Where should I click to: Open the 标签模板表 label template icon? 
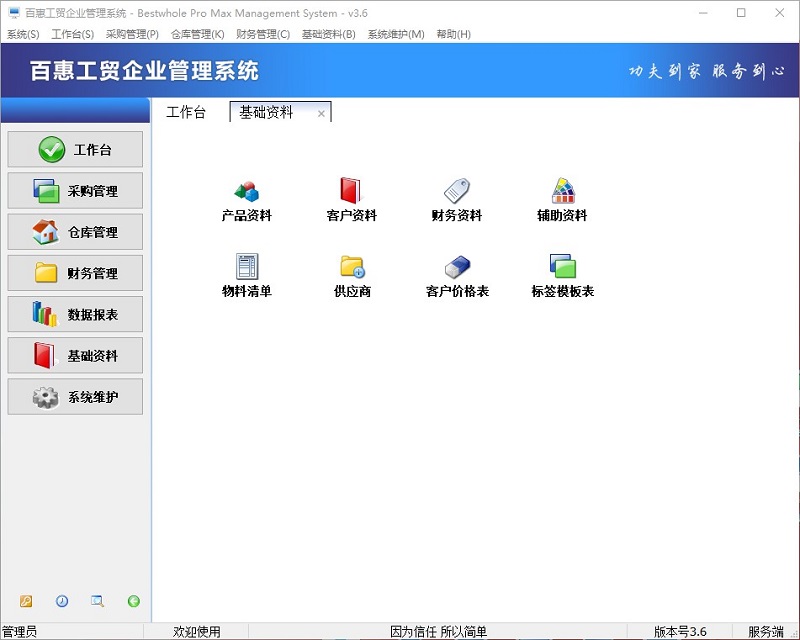[562, 276]
